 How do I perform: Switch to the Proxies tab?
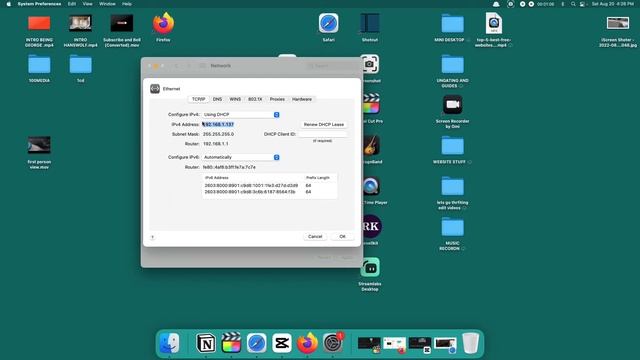tap(277, 99)
